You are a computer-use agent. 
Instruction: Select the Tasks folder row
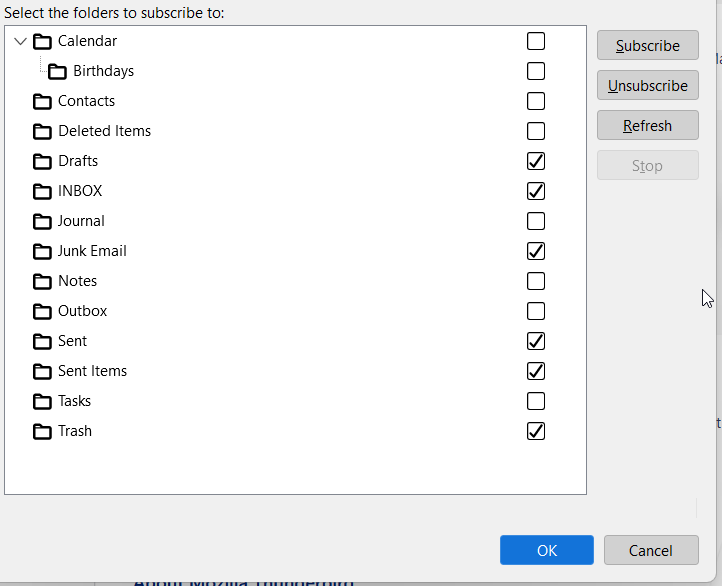point(74,401)
